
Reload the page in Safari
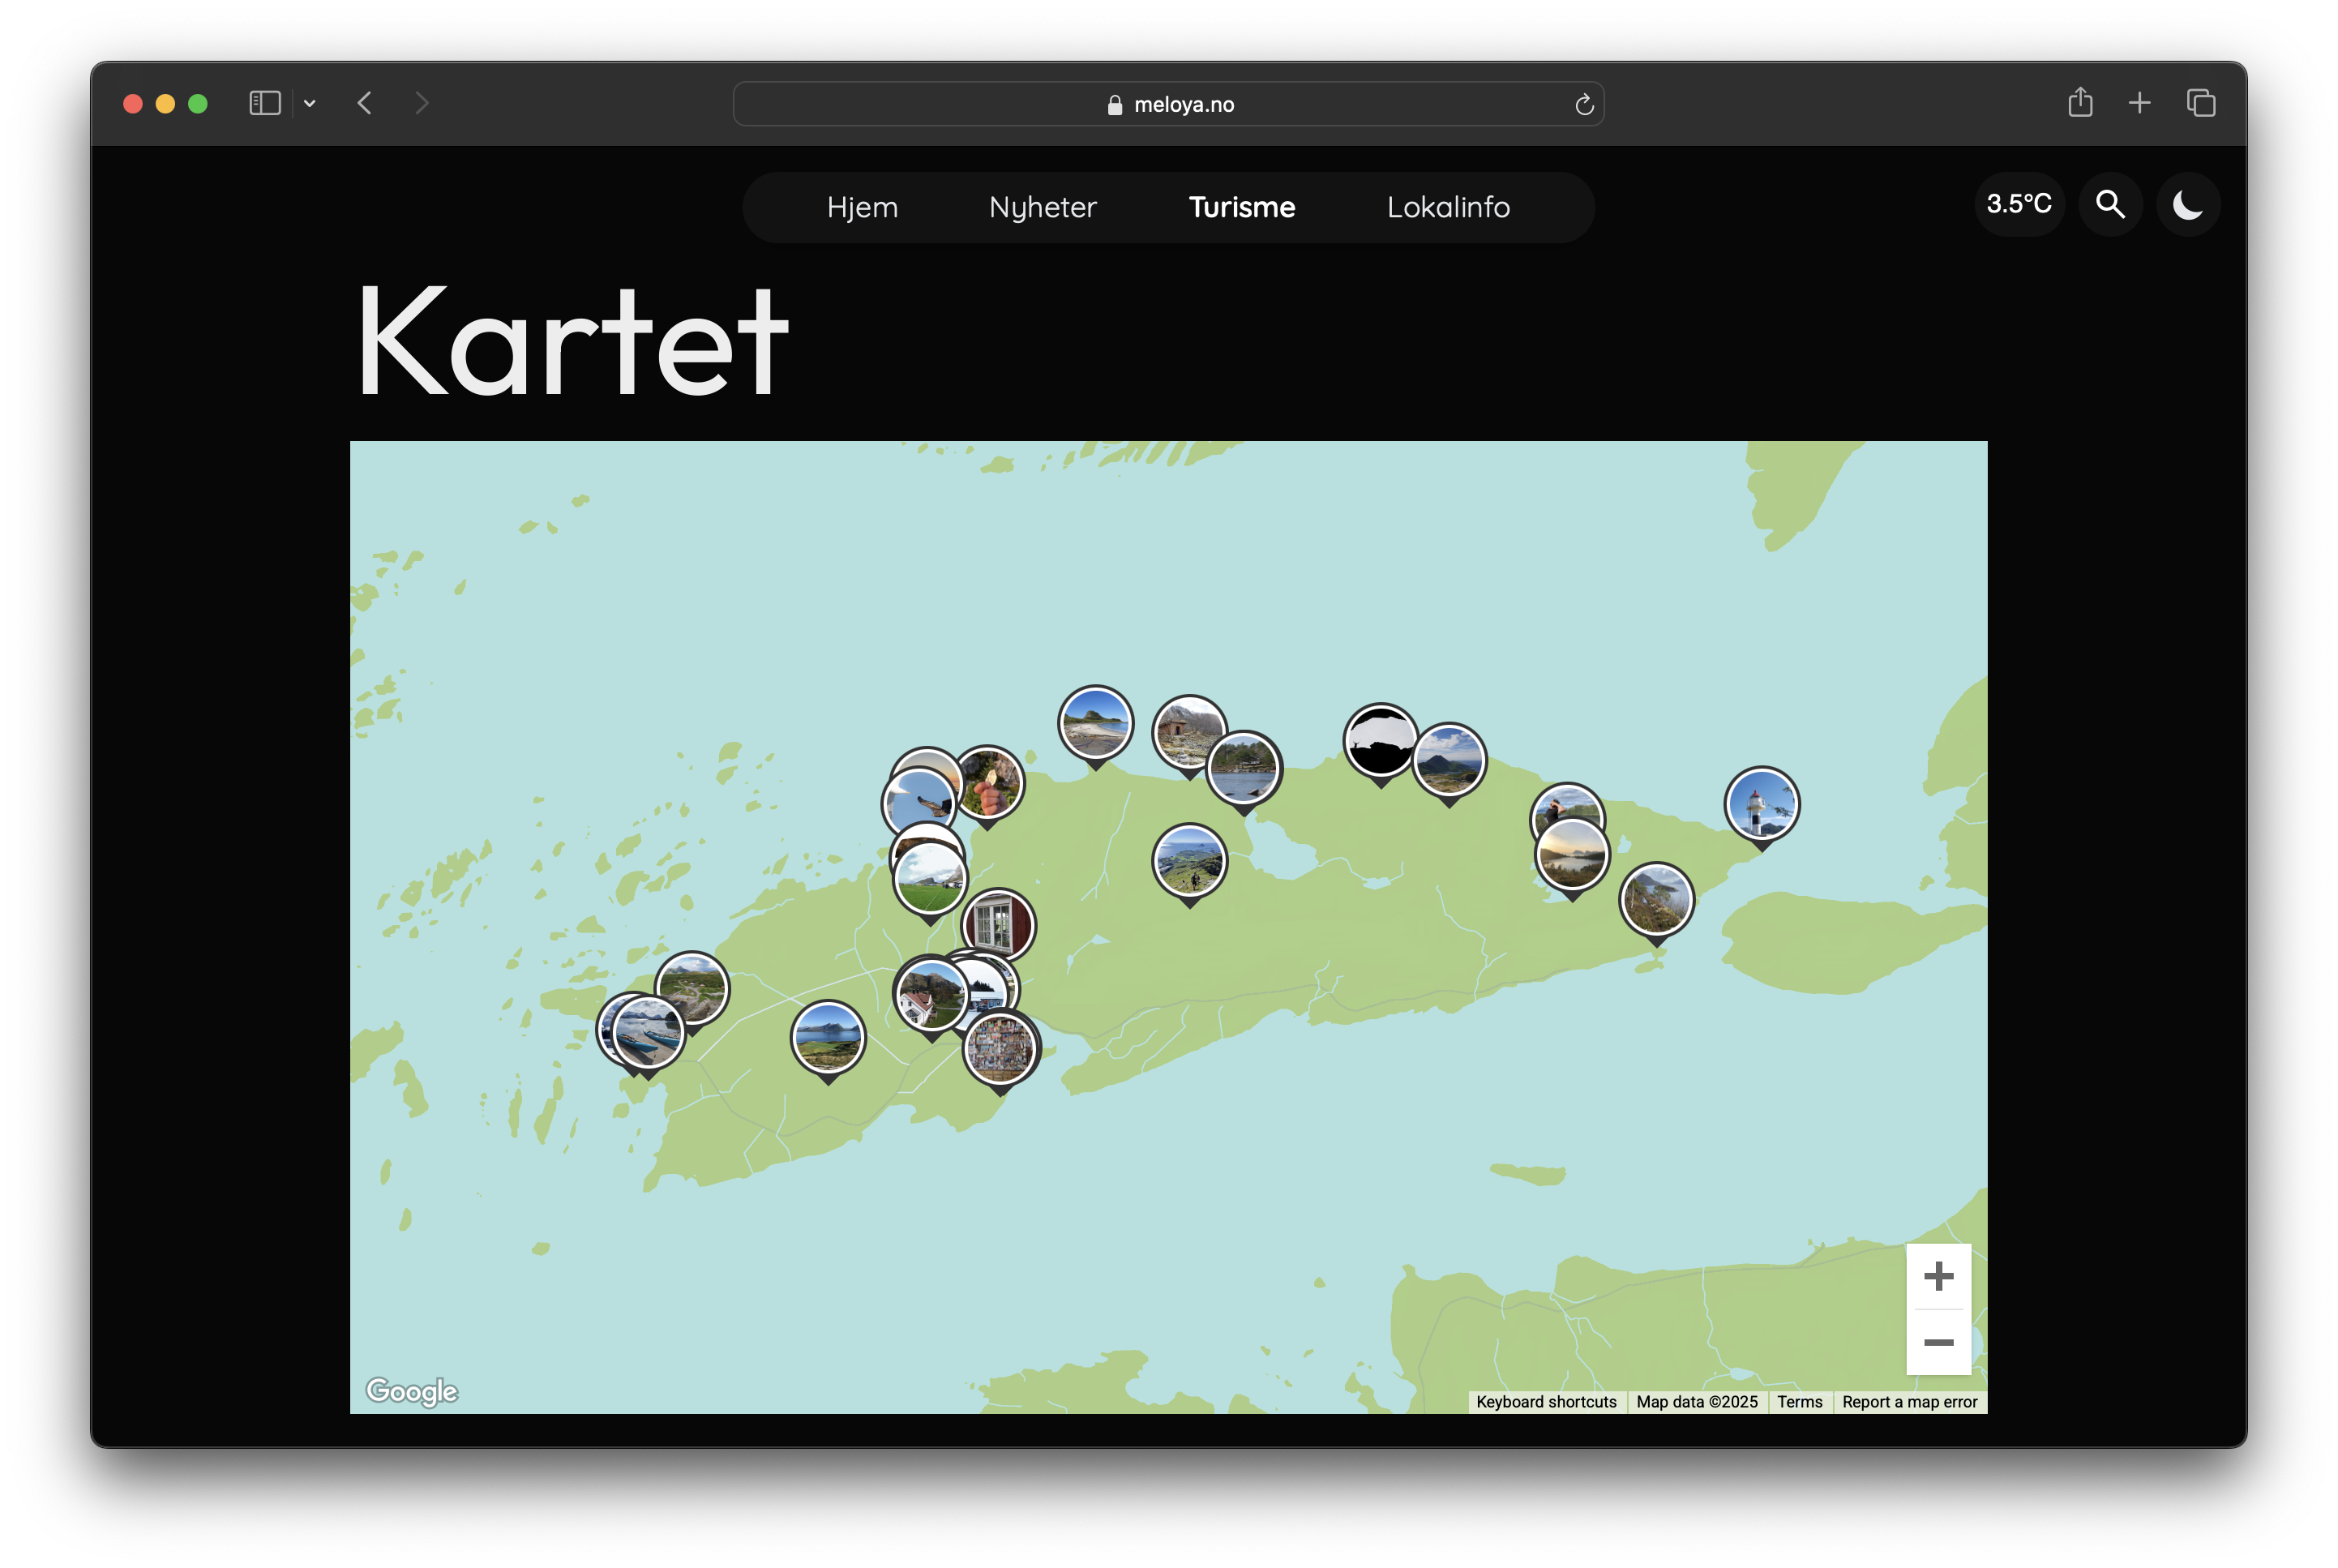tap(1583, 104)
